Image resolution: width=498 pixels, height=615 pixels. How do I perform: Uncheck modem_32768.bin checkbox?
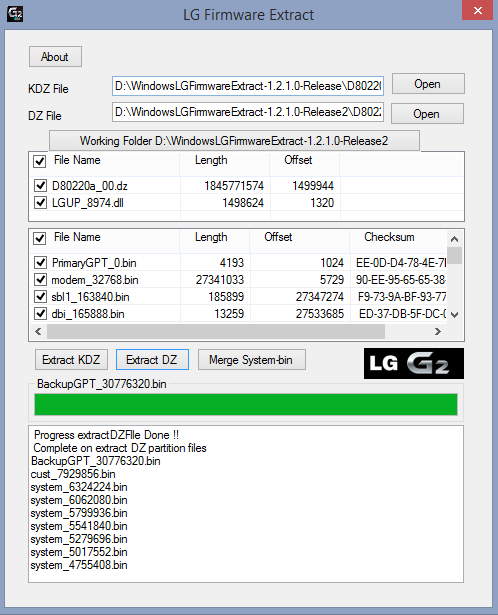coord(40,280)
